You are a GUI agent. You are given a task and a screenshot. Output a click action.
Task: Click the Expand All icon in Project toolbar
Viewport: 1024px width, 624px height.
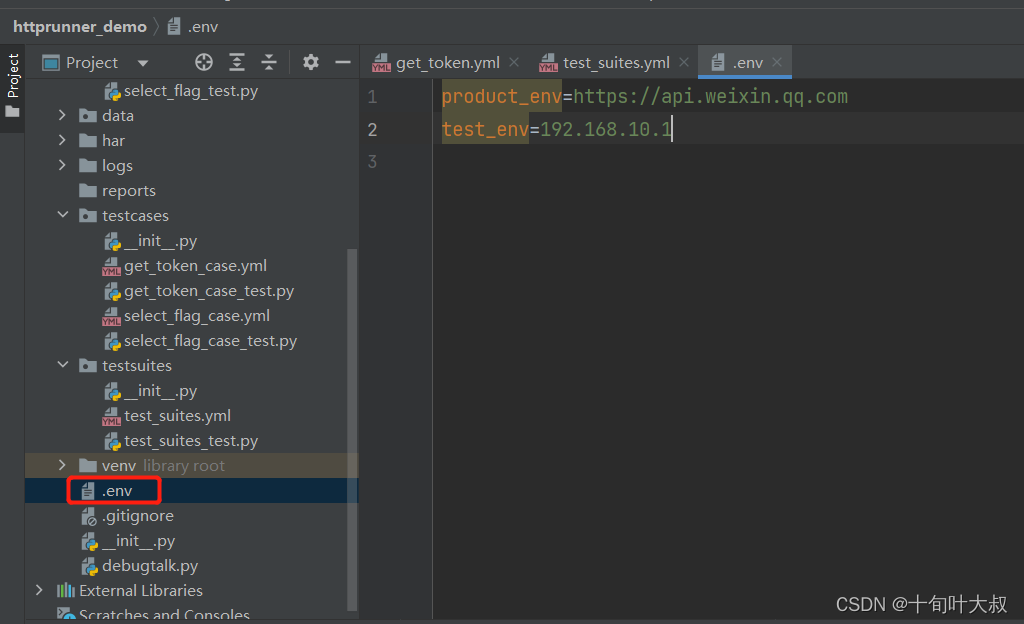(x=237, y=62)
